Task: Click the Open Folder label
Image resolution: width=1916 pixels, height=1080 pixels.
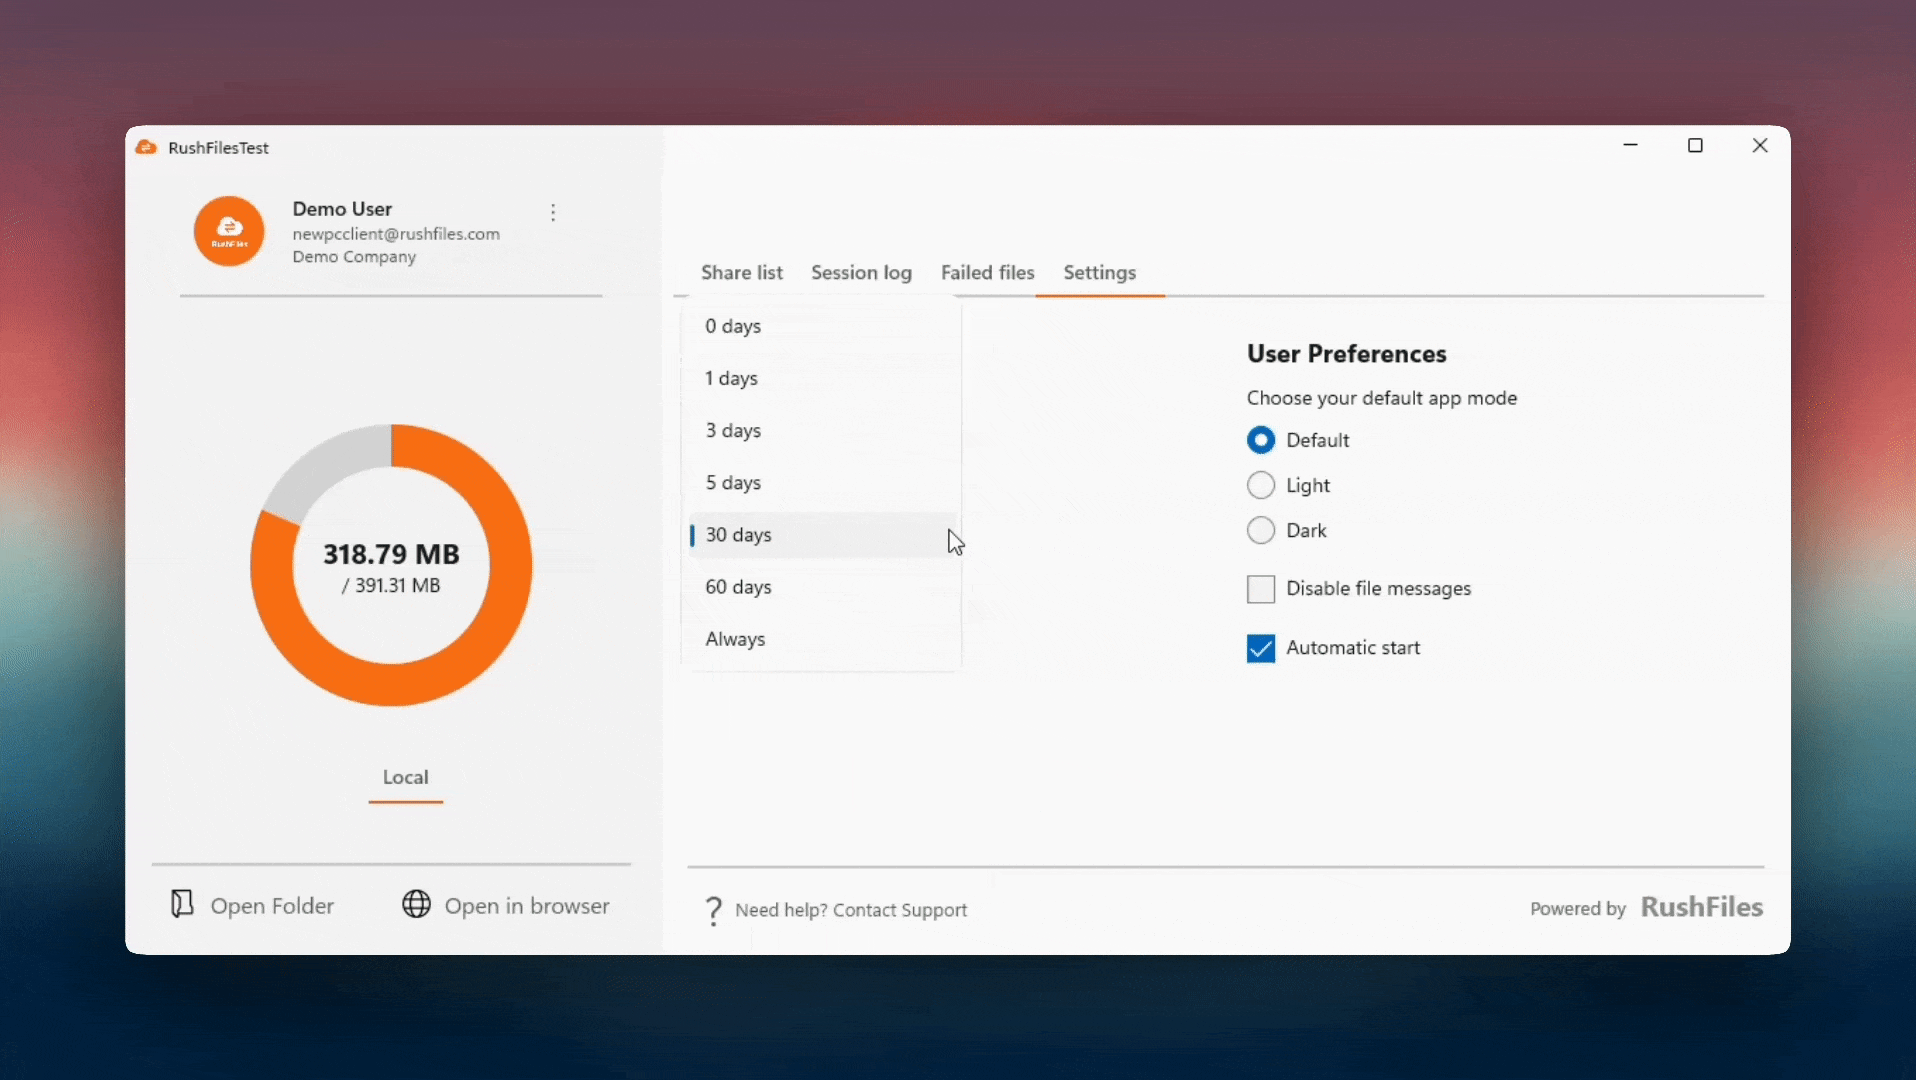Action: click(272, 906)
